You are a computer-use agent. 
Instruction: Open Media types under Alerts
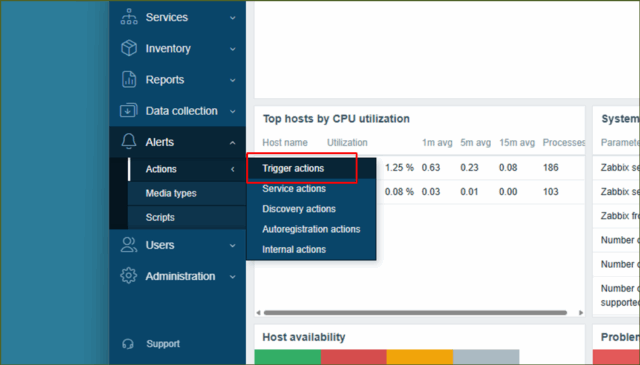(171, 193)
